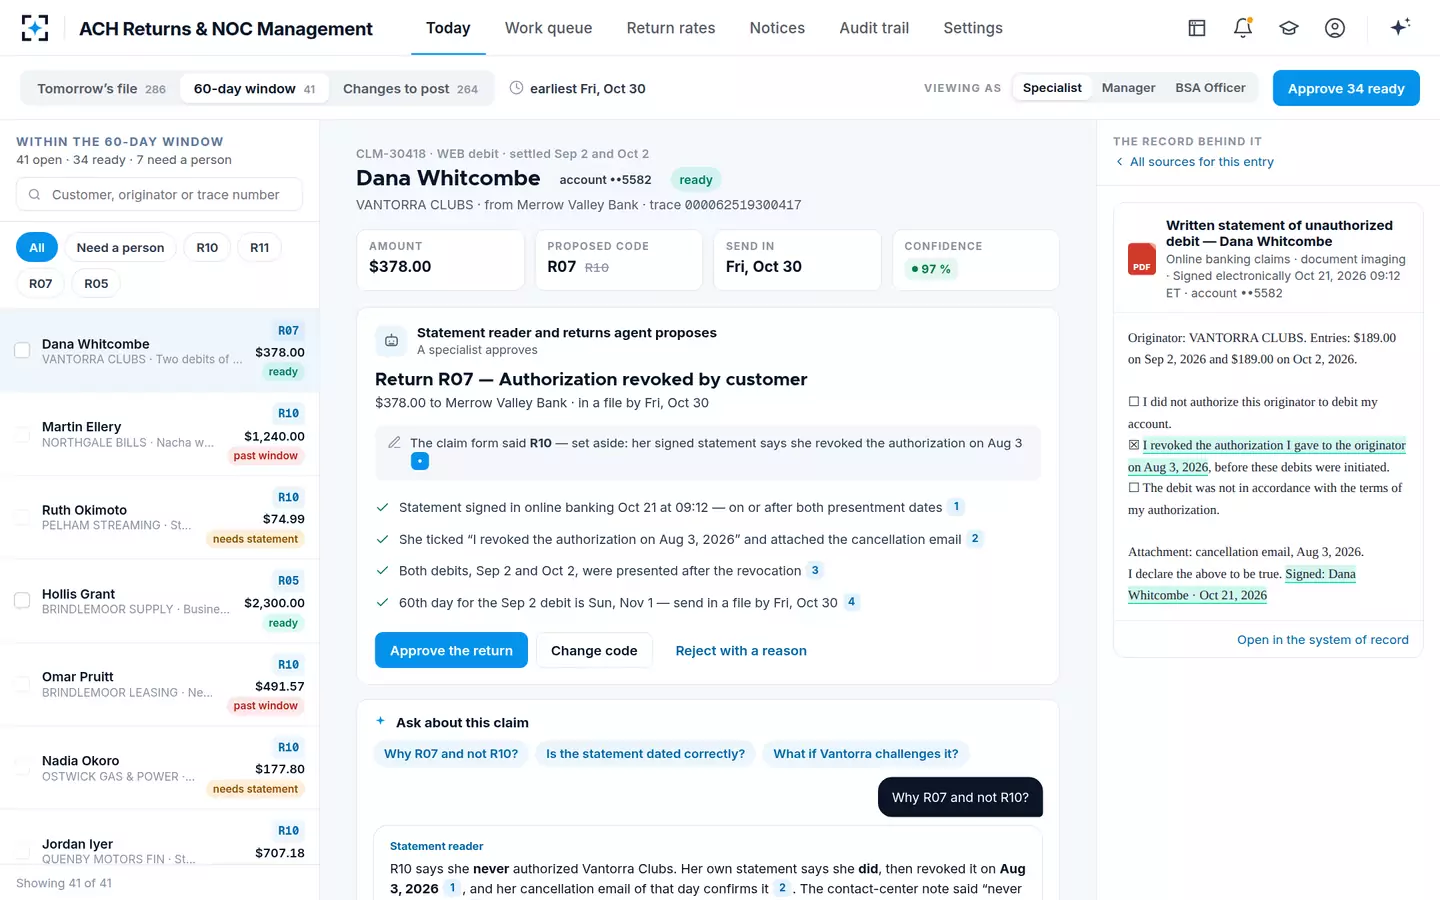Image resolution: width=1440 pixels, height=900 pixels.
Task: Filter the list by Need a person
Action: [121, 248]
